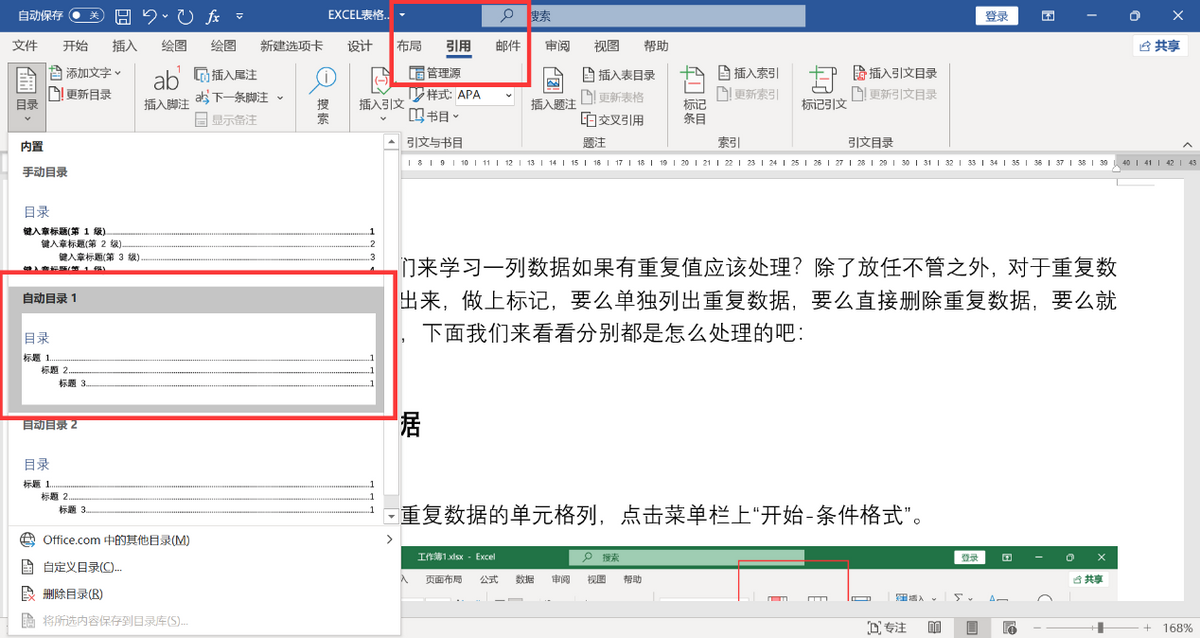Click the Cross-reference button
The height and width of the screenshot is (638, 1200).
(x=613, y=120)
